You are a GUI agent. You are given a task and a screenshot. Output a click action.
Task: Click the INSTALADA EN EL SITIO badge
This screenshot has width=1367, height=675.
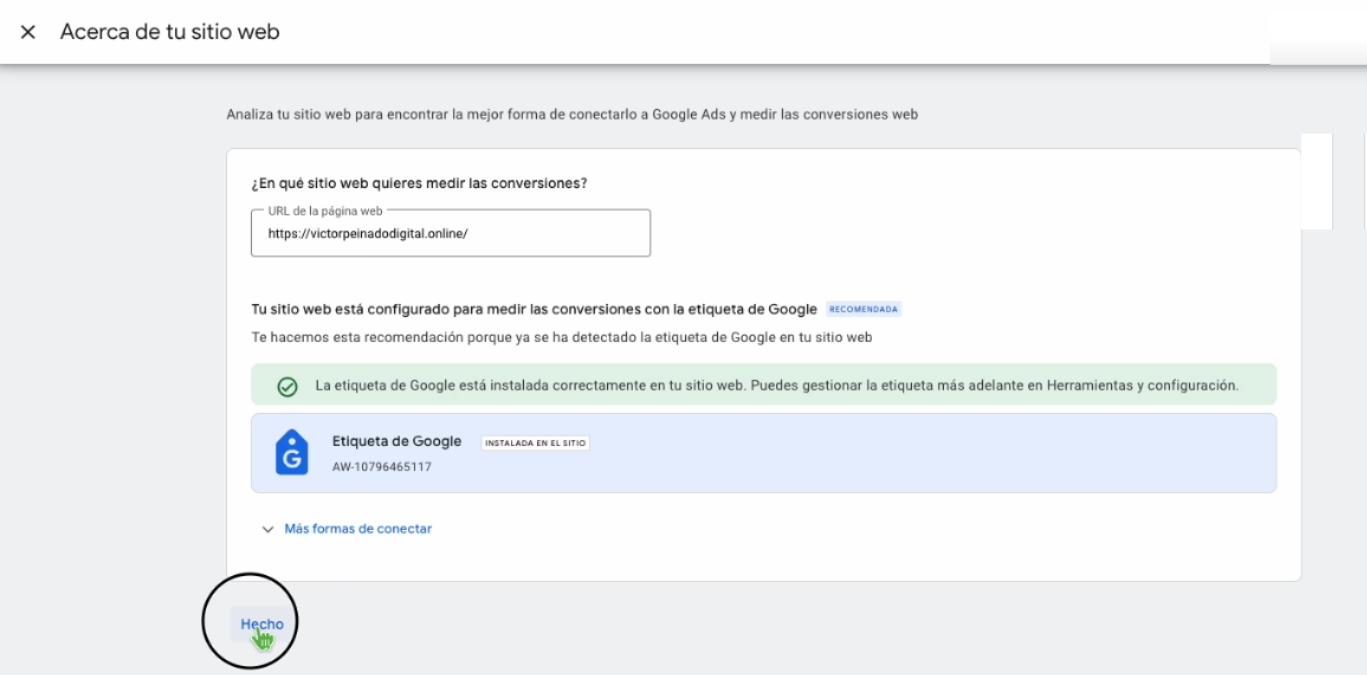[x=535, y=443]
